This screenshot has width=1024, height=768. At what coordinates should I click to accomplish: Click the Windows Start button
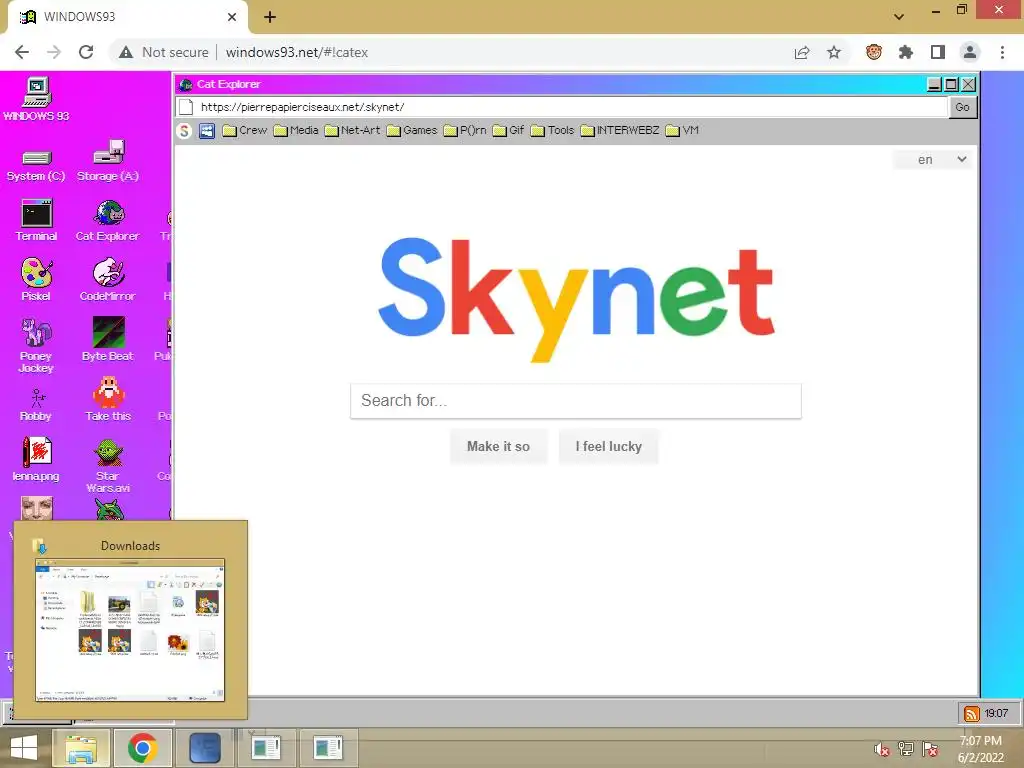click(24, 748)
